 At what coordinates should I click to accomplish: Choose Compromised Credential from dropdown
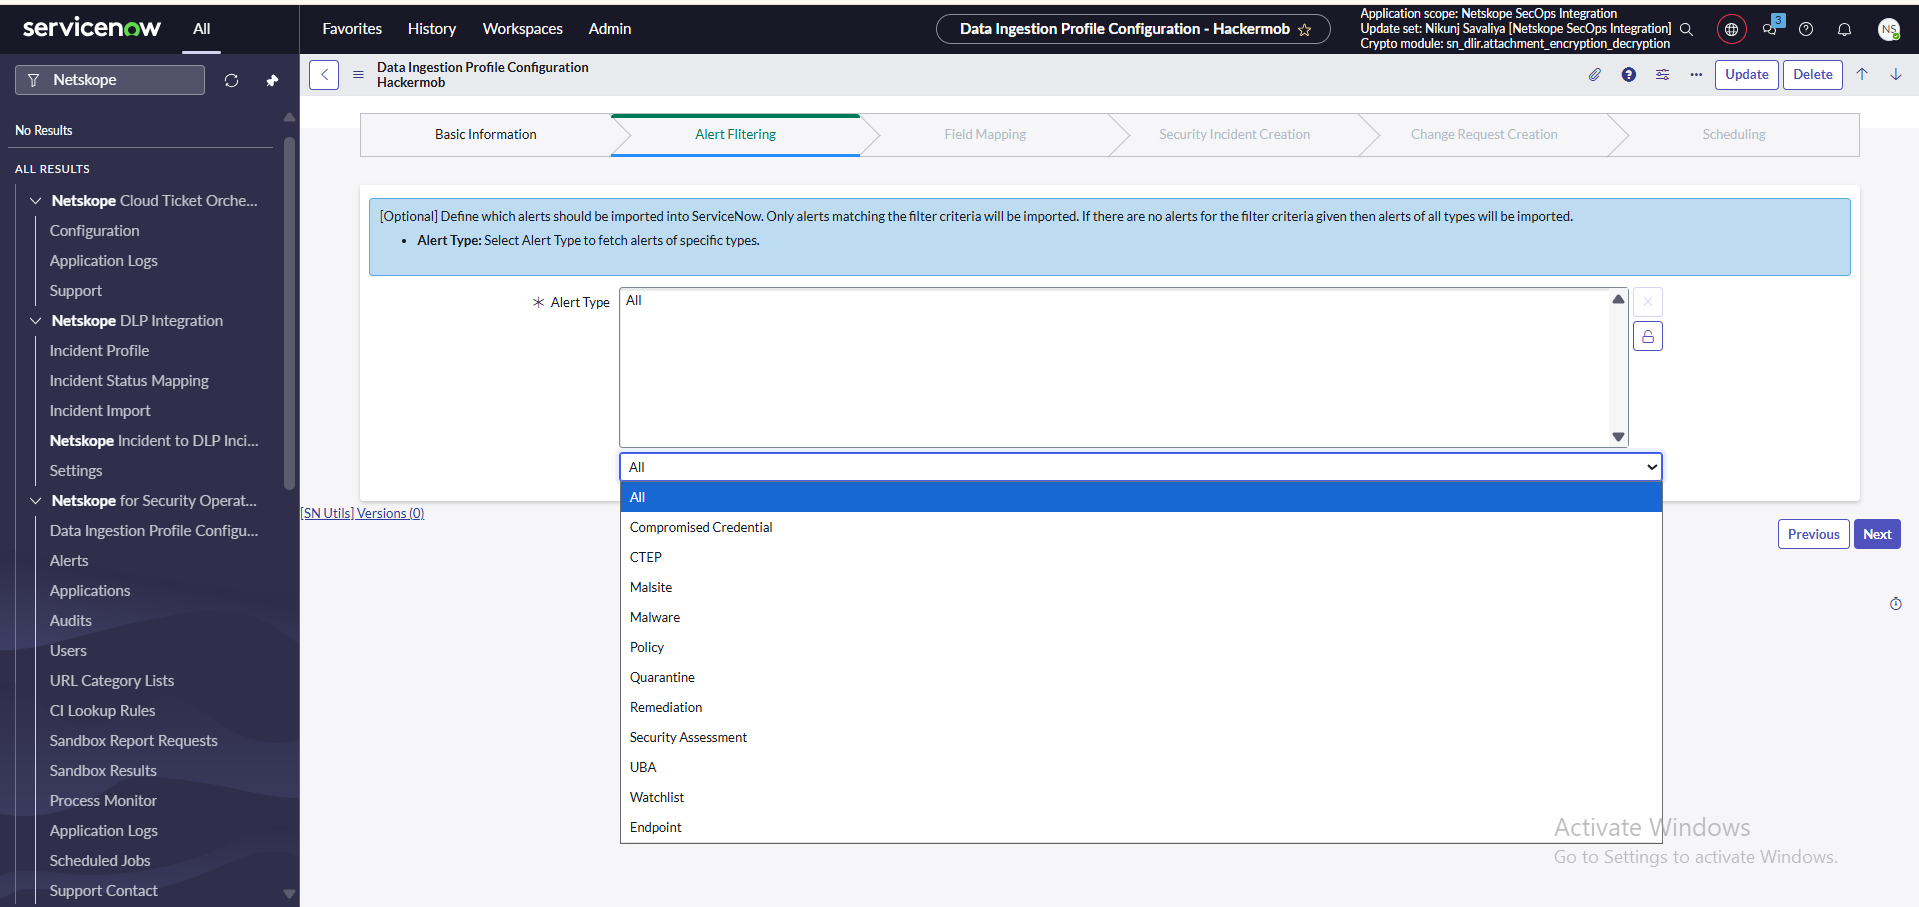click(1141, 527)
